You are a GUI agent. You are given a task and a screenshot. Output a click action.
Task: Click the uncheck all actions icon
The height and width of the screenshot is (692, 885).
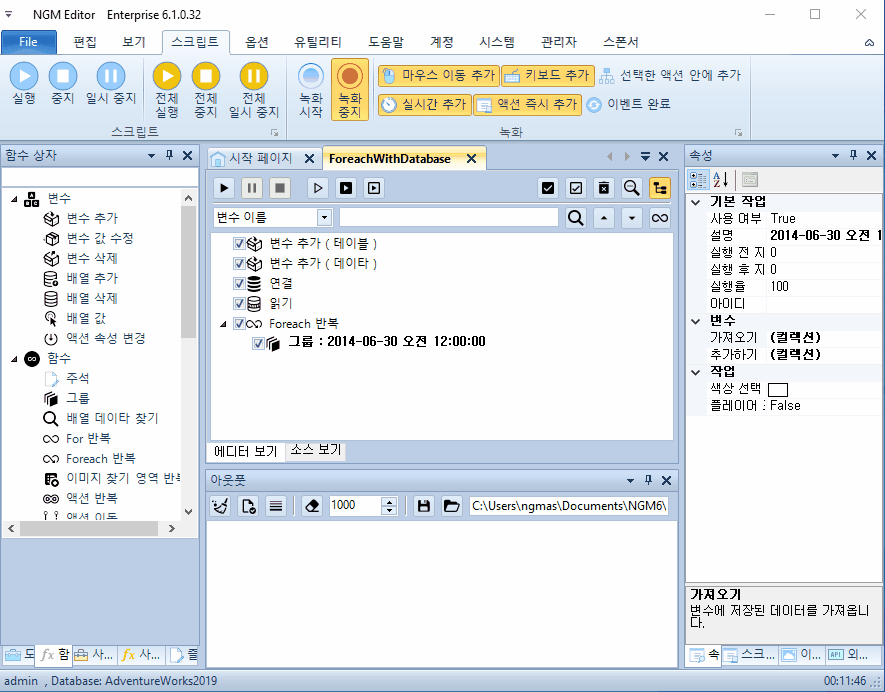point(576,188)
